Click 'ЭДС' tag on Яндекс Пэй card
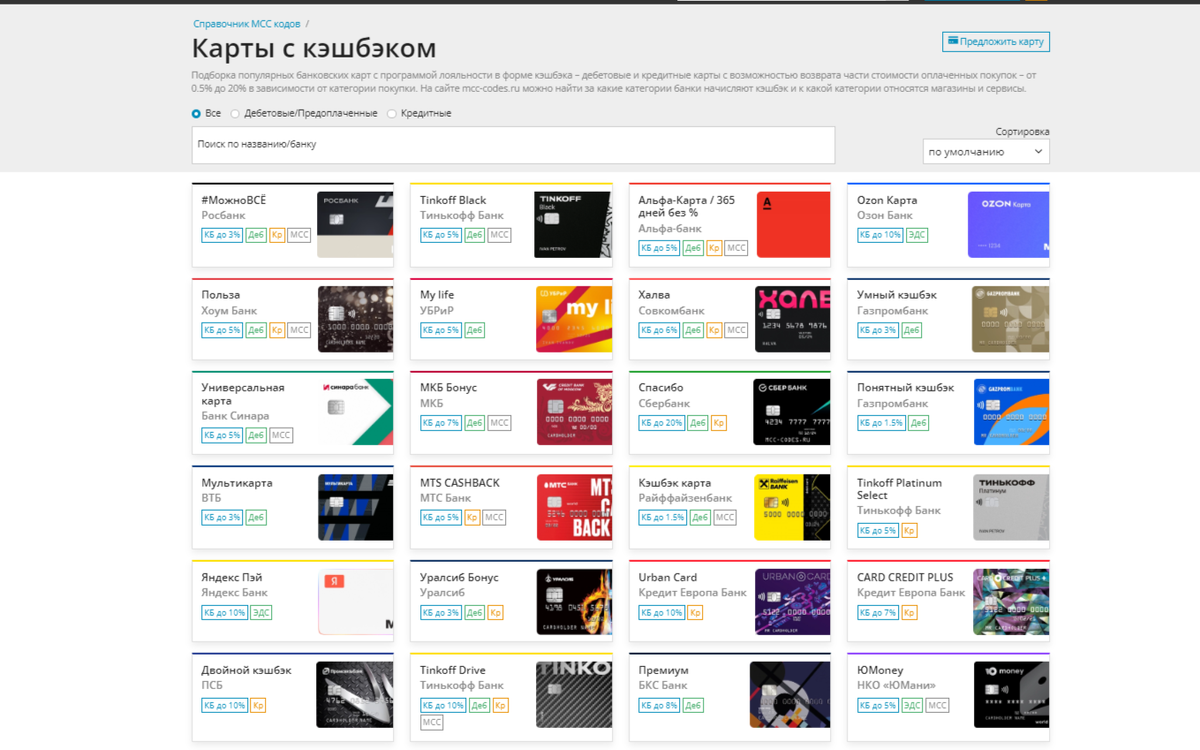The height and width of the screenshot is (750, 1200). [261, 613]
